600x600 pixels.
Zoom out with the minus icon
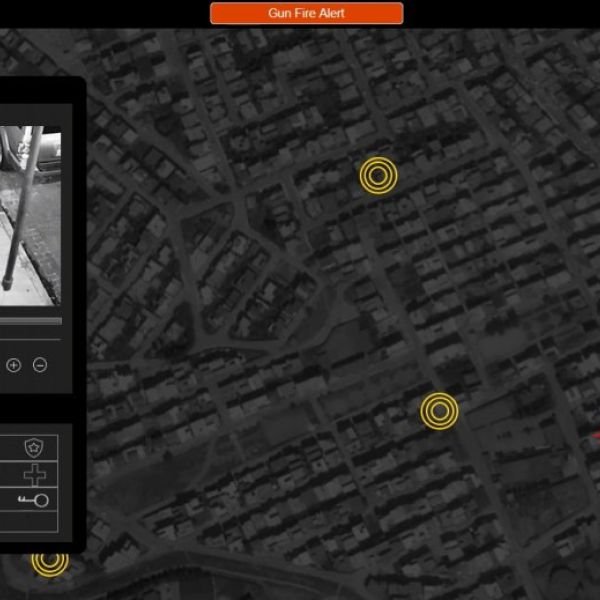point(40,365)
